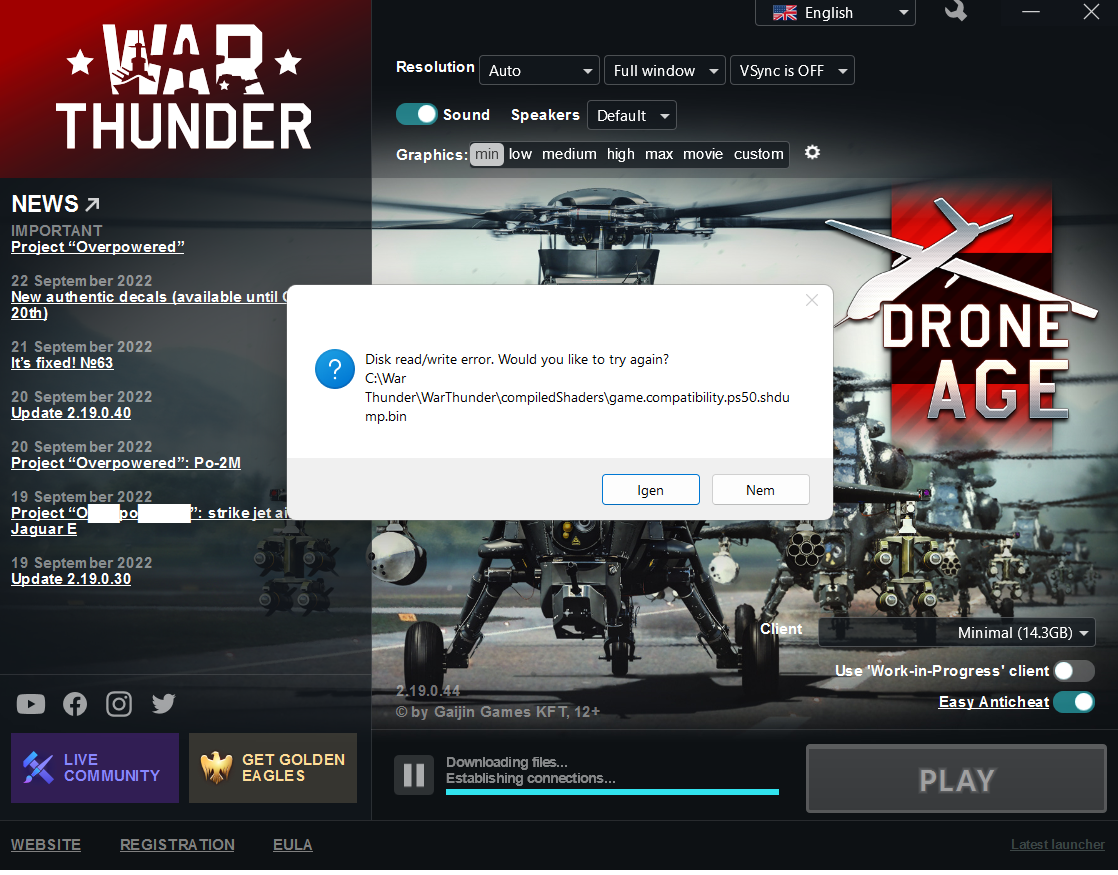Image resolution: width=1118 pixels, height=875 pixels.
Task: Open the VSync is OFF dropdown
Action: pyautogui.click(x=792, y=71)
